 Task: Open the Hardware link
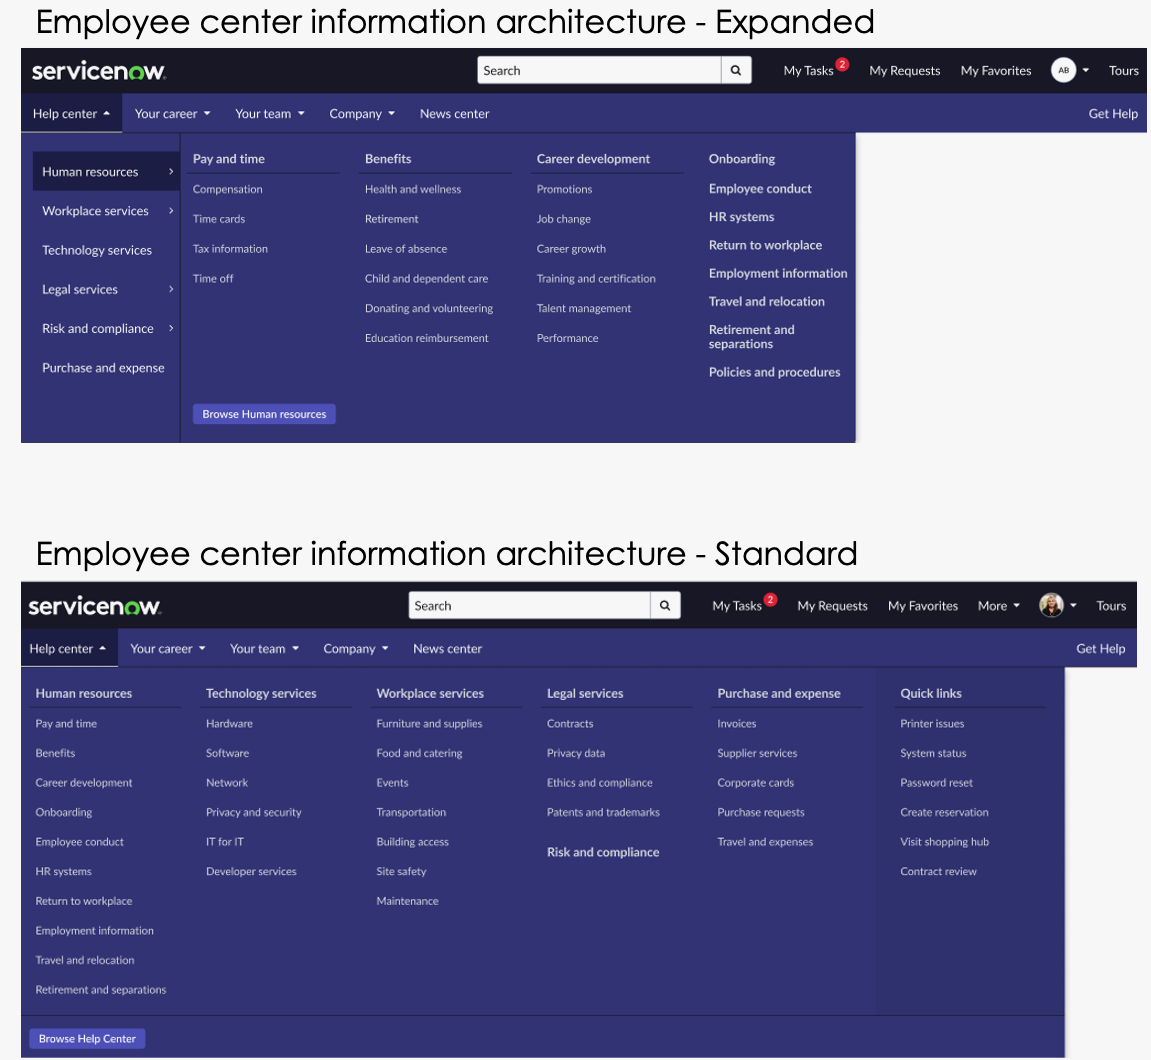(x=229, y=724)
